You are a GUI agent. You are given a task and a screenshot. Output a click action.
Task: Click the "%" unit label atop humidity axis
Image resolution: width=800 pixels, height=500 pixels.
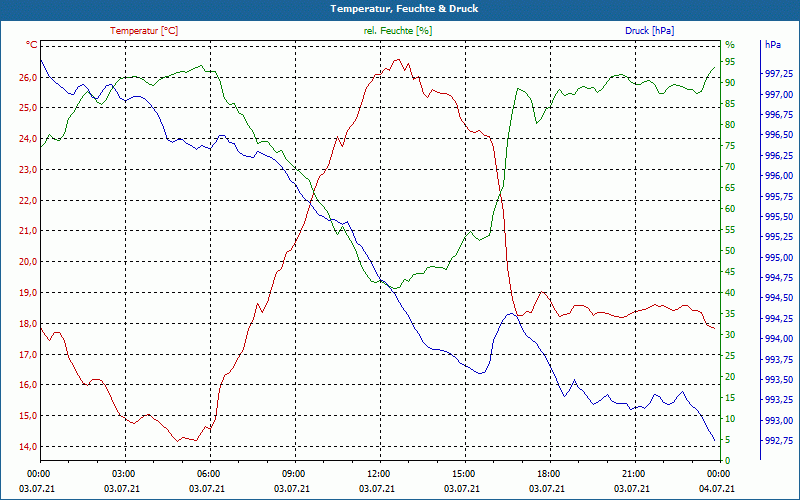coord(730,45)
